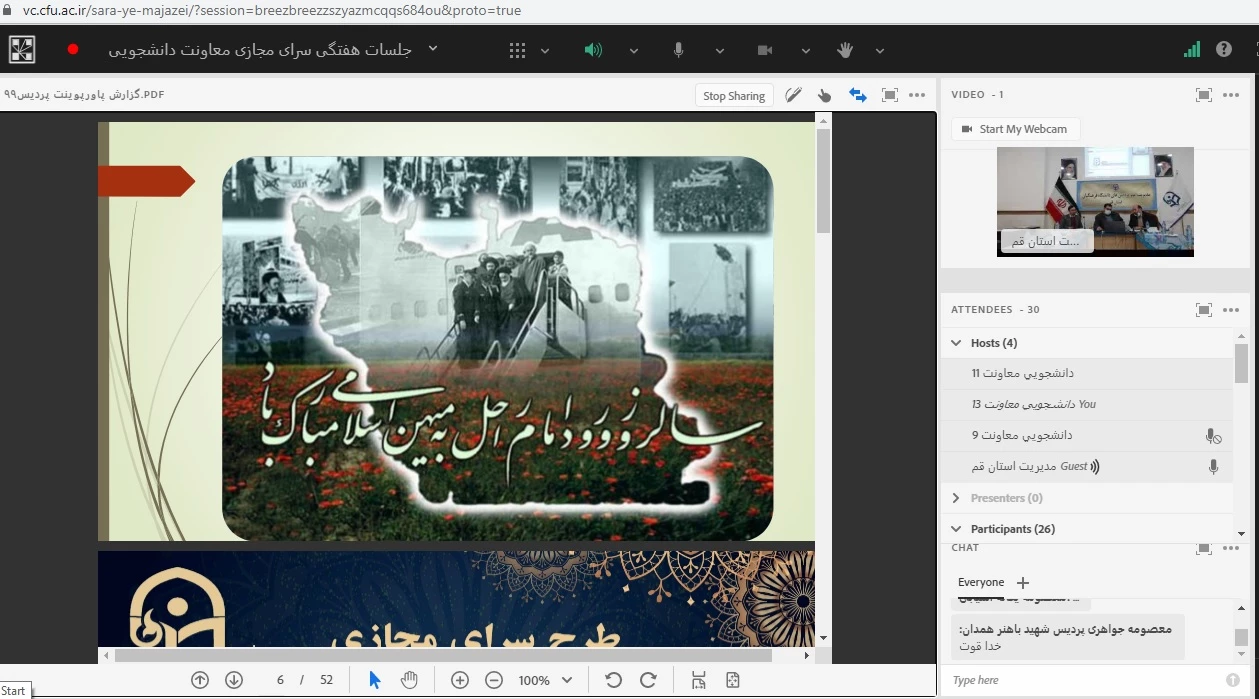Select the Everyone chat tab
This screenshot has width=1259, height=699.
pyautogui.click(x=980, y=582)
